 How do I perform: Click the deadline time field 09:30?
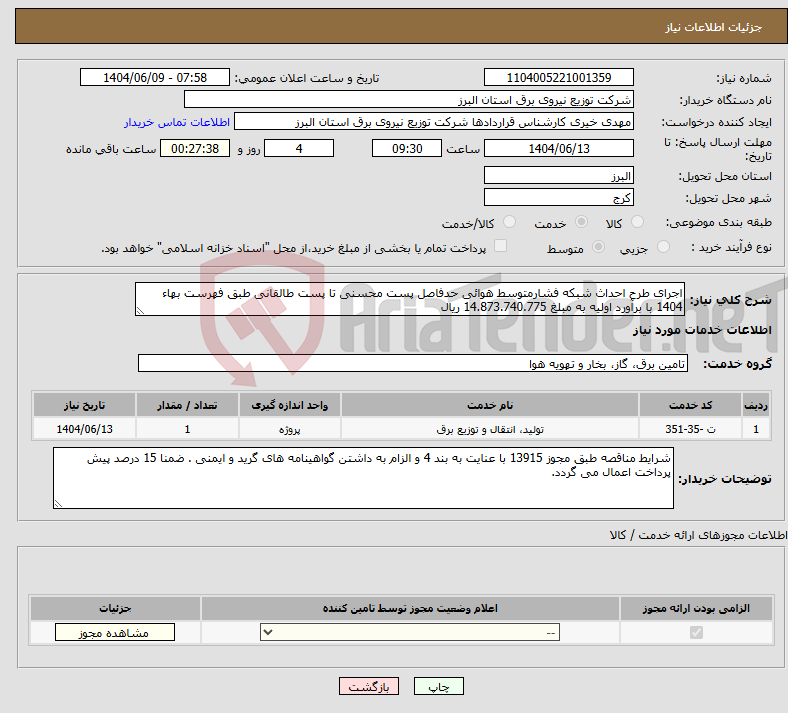coord(407,148)
